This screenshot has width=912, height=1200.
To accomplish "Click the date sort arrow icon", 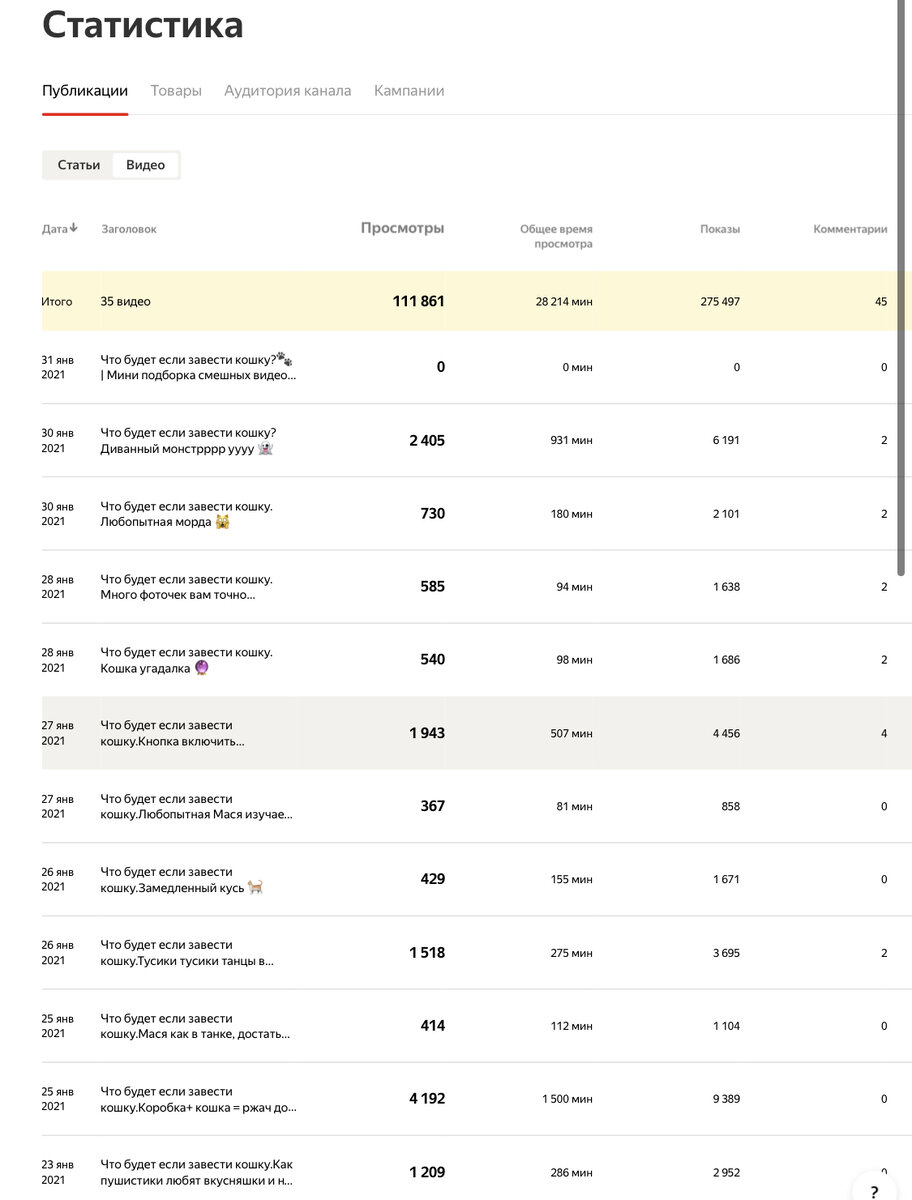I will (x=74, y=228).
